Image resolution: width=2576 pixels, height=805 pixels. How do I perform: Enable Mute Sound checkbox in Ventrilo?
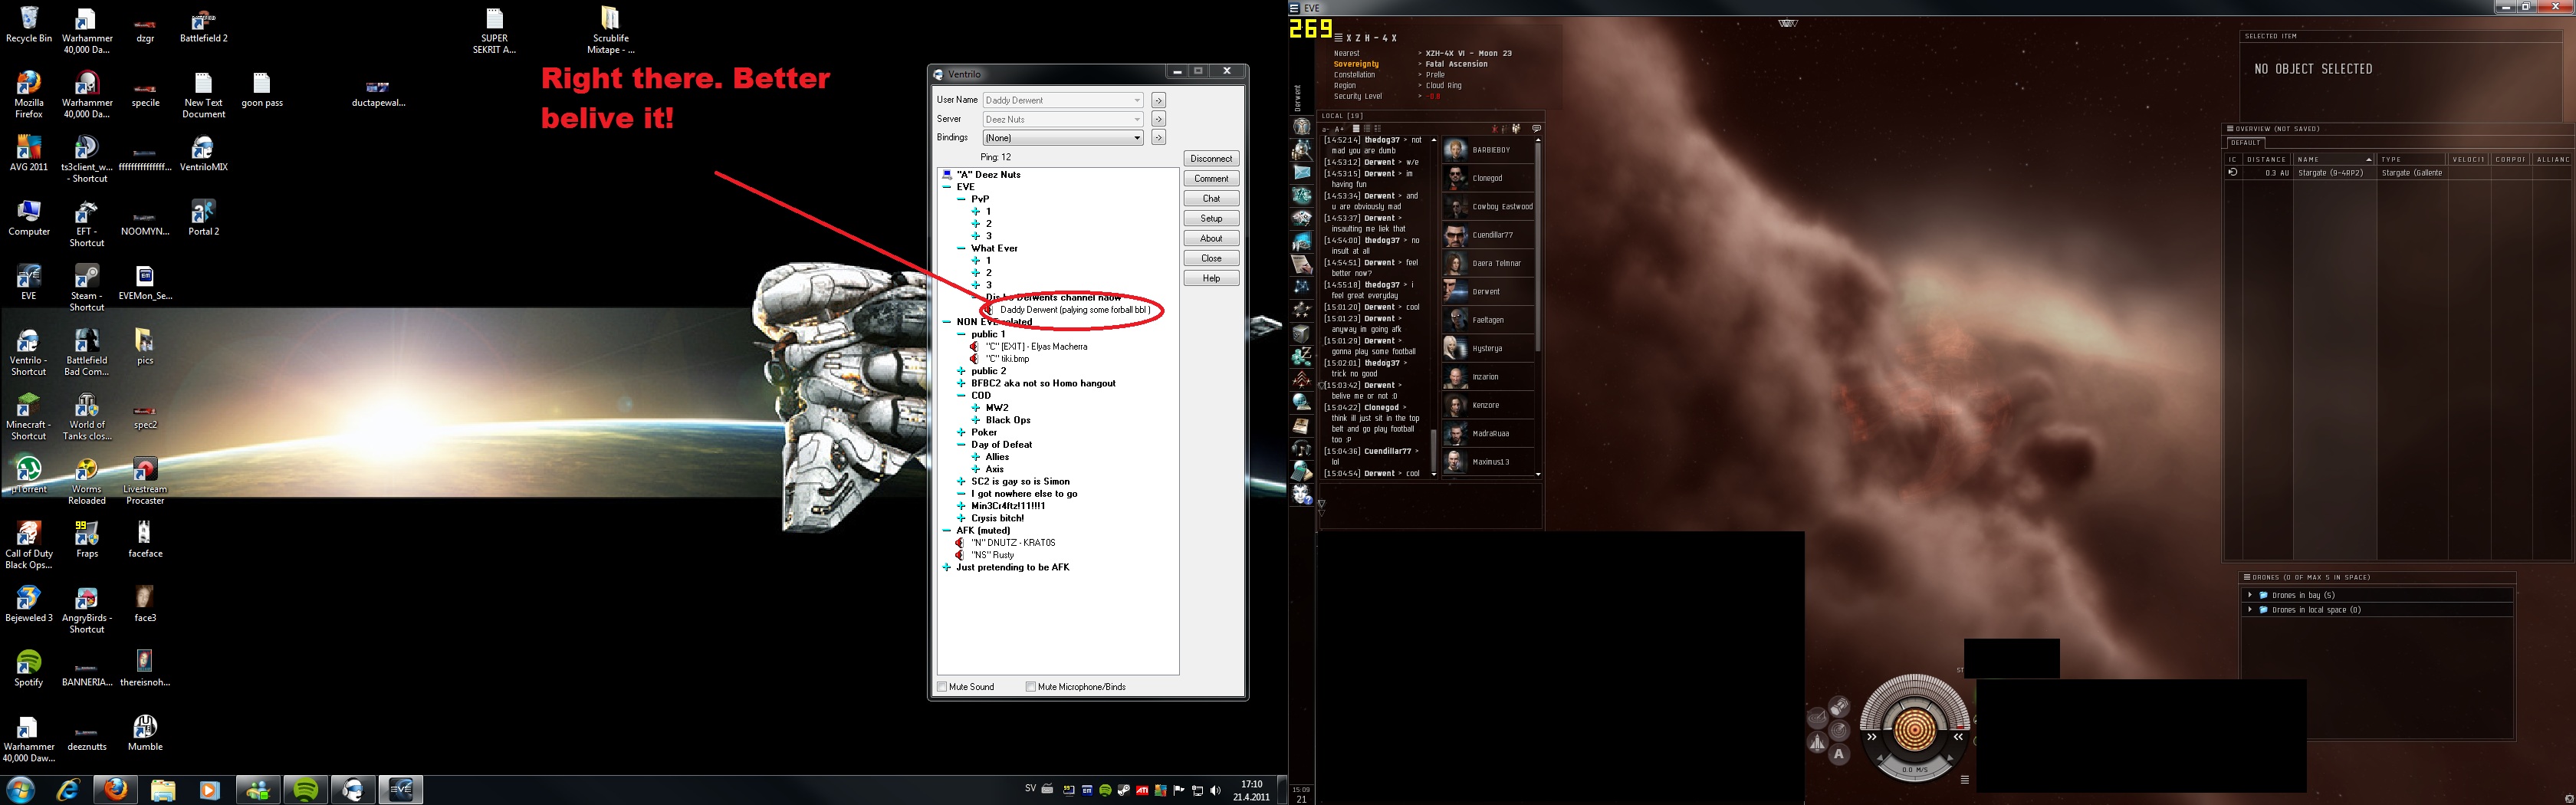tap(942, 687)
